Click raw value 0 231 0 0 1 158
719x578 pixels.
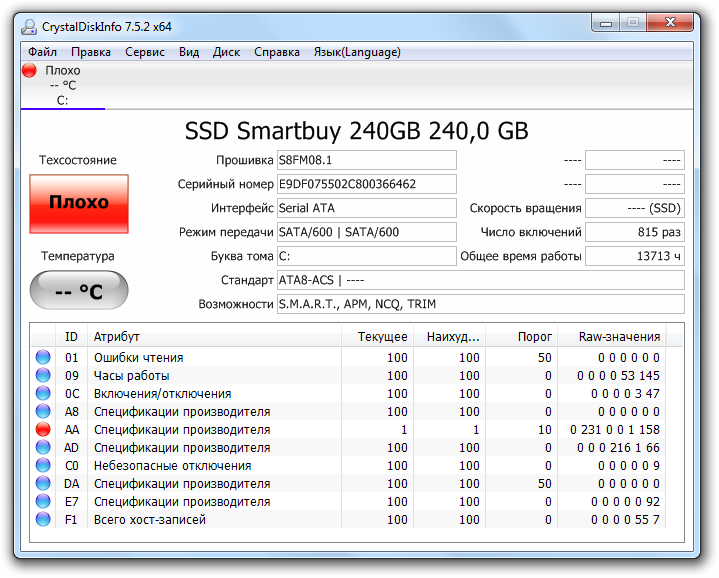(615, 429)
